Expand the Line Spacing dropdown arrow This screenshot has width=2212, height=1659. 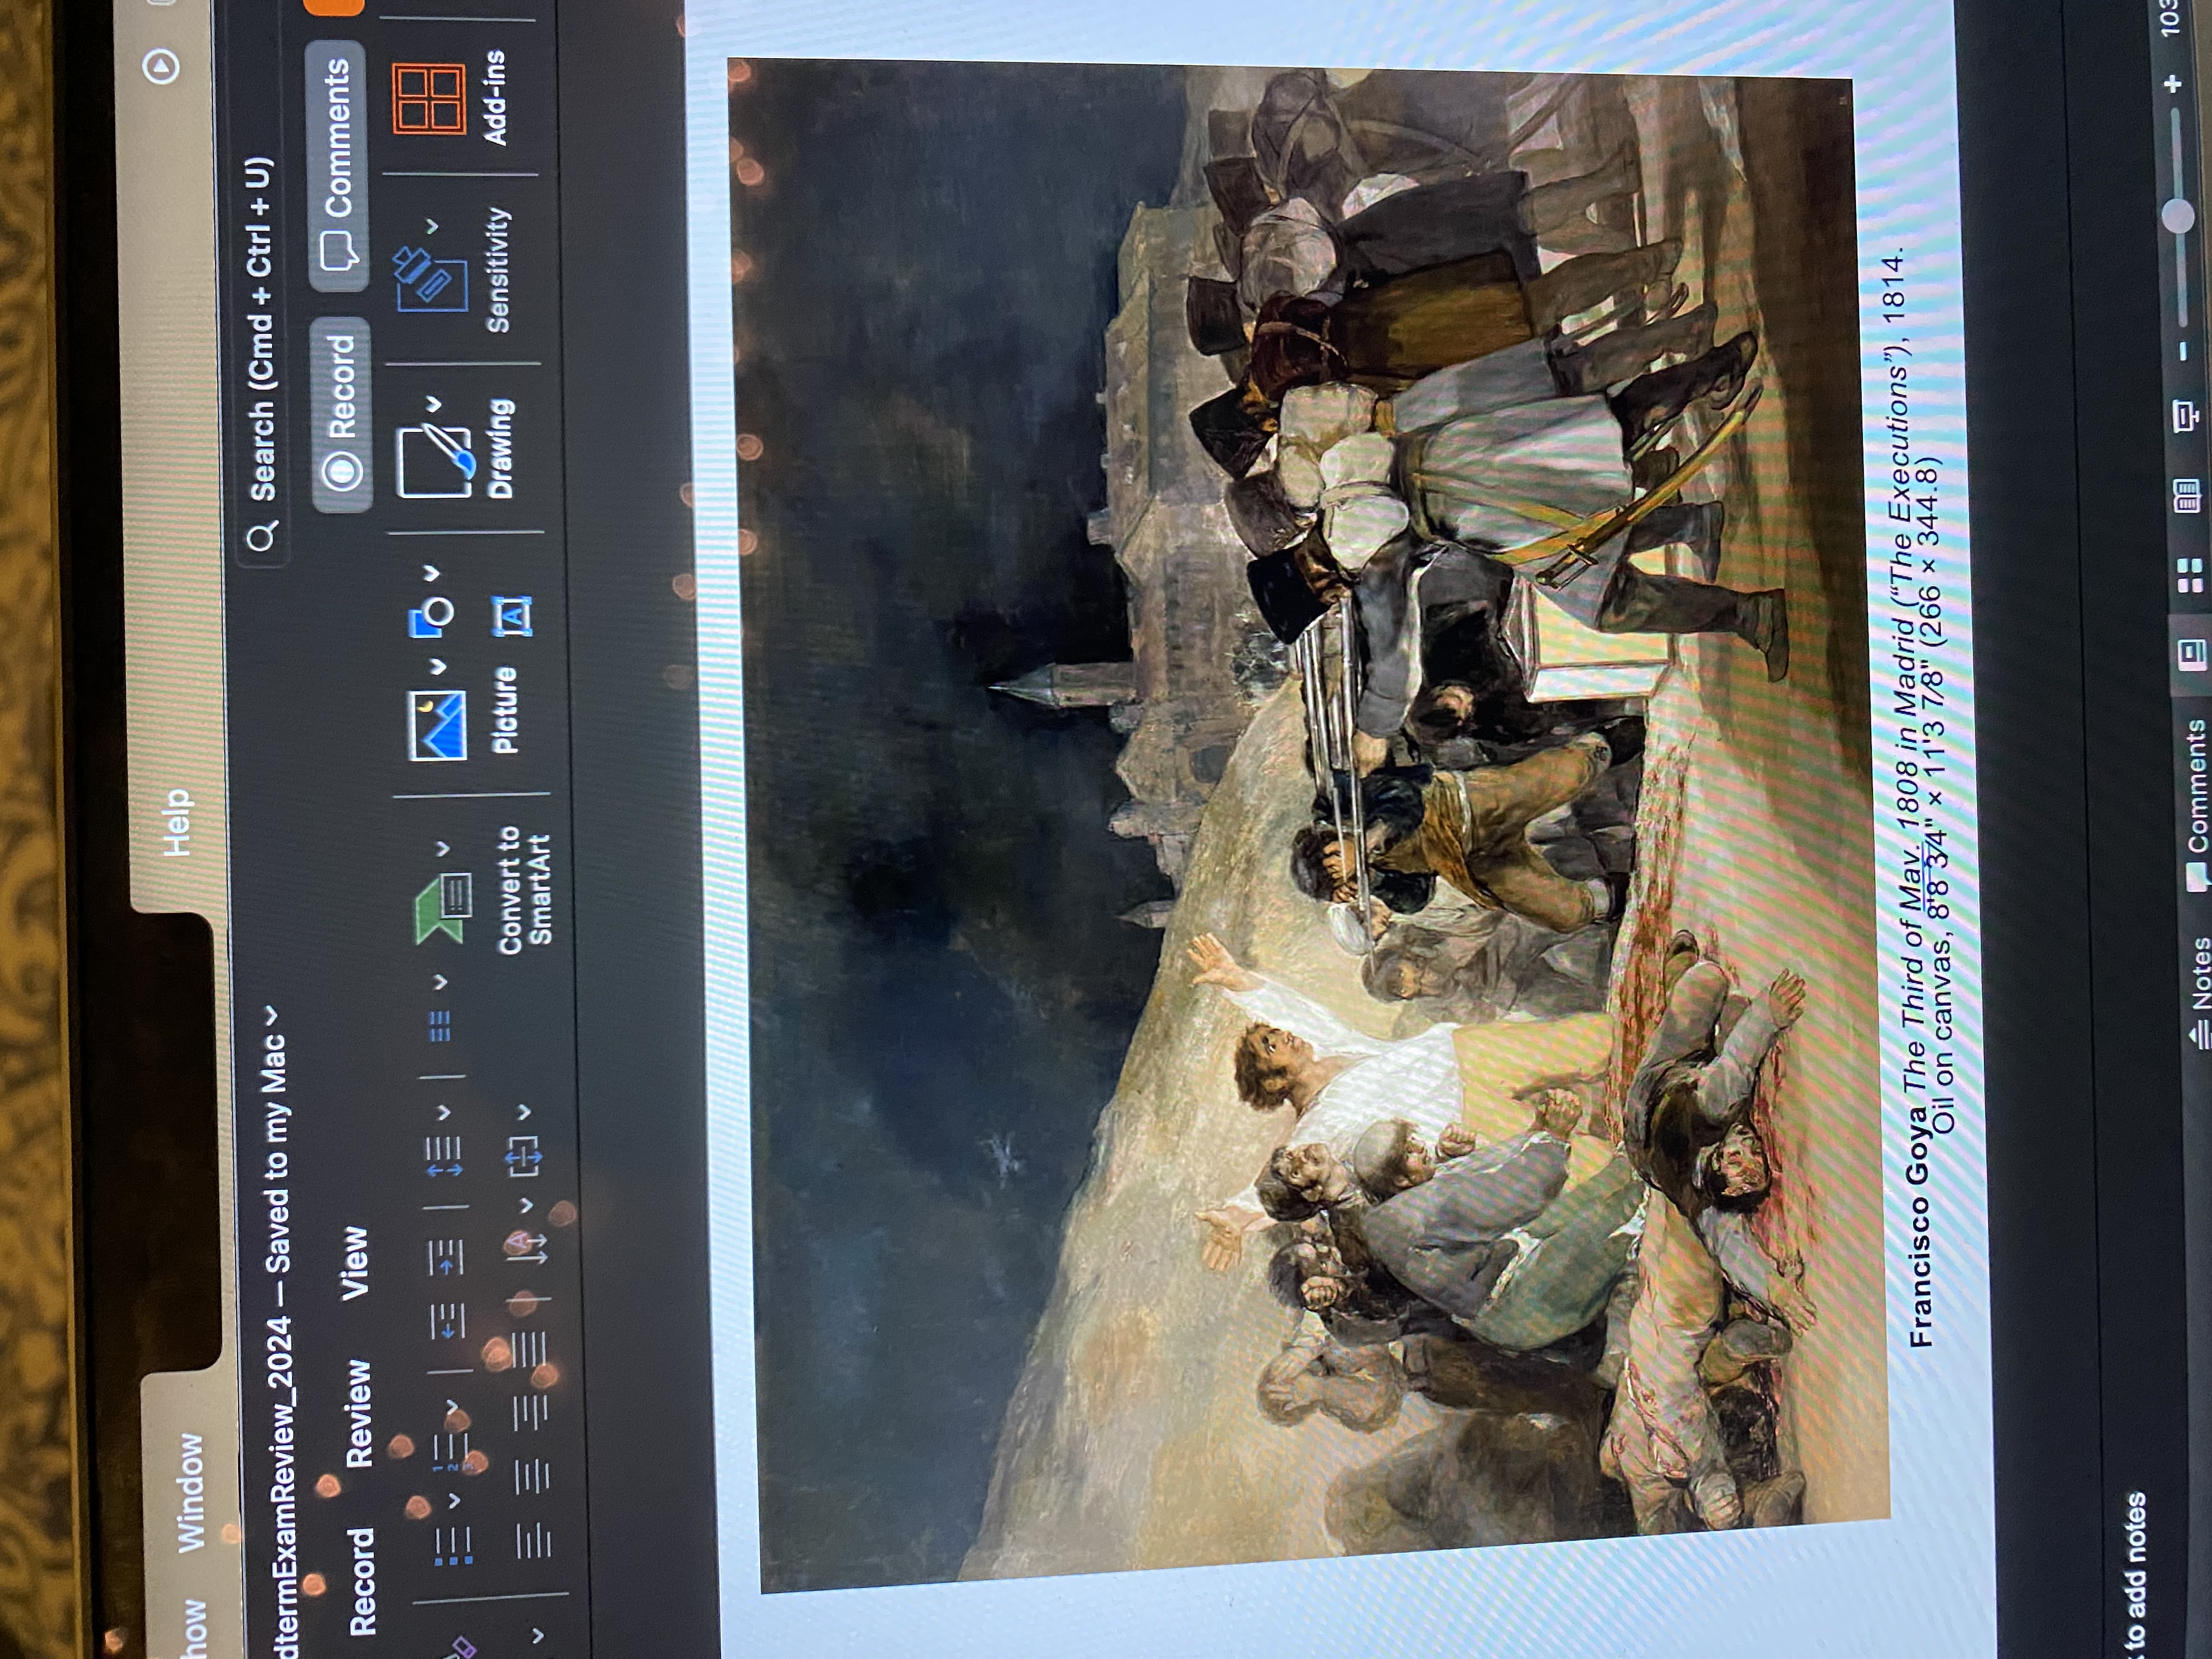443,1112
